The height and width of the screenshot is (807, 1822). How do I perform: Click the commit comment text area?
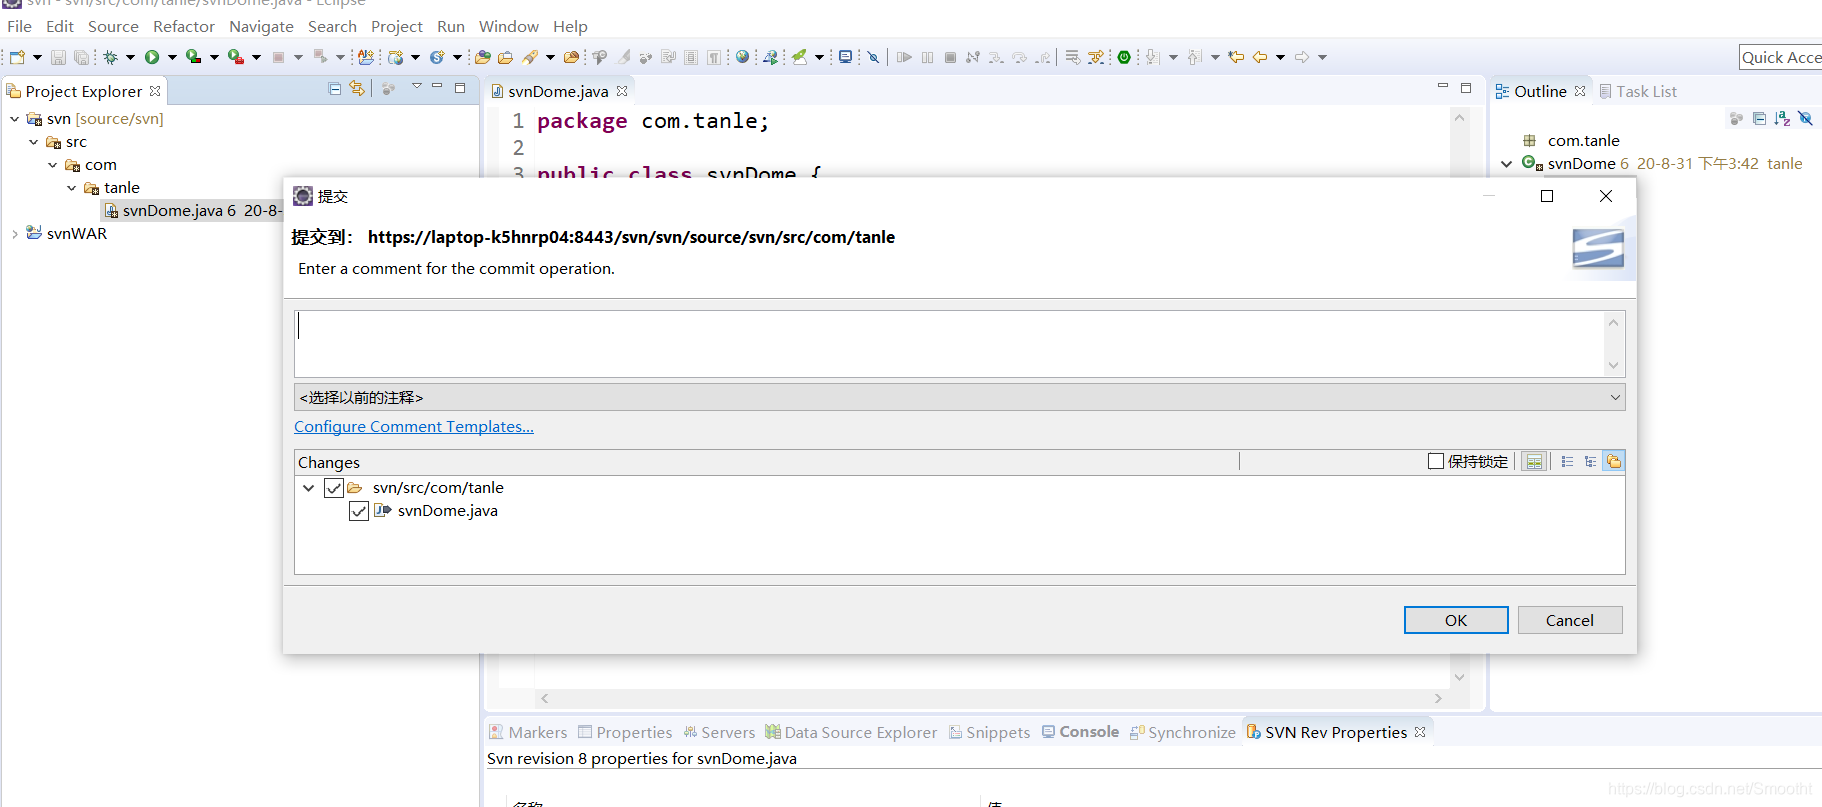click(x=950, y=344)
